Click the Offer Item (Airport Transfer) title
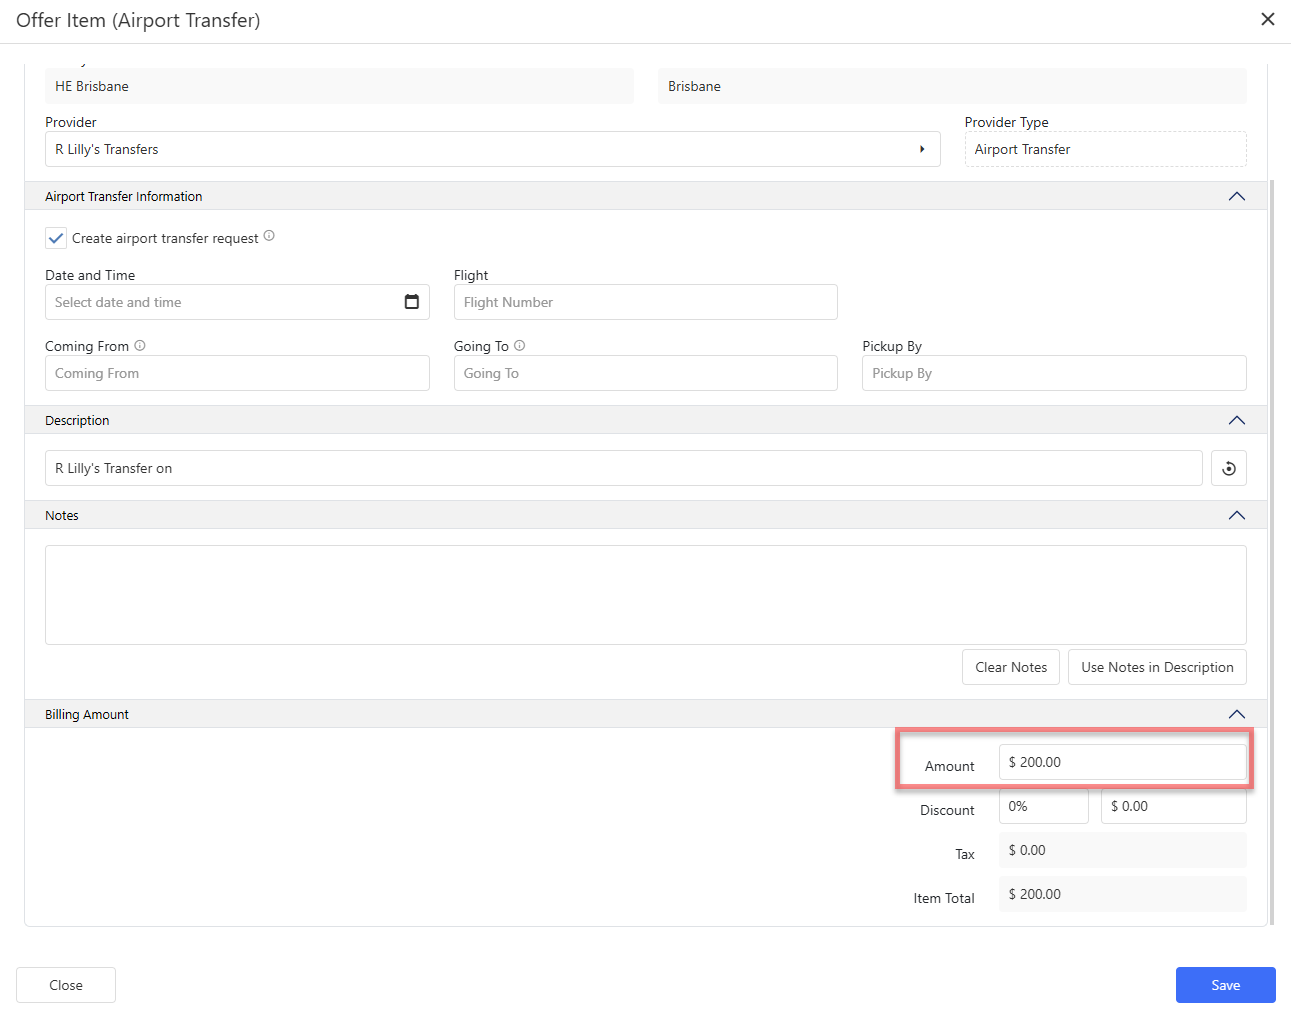 [138, 20]
